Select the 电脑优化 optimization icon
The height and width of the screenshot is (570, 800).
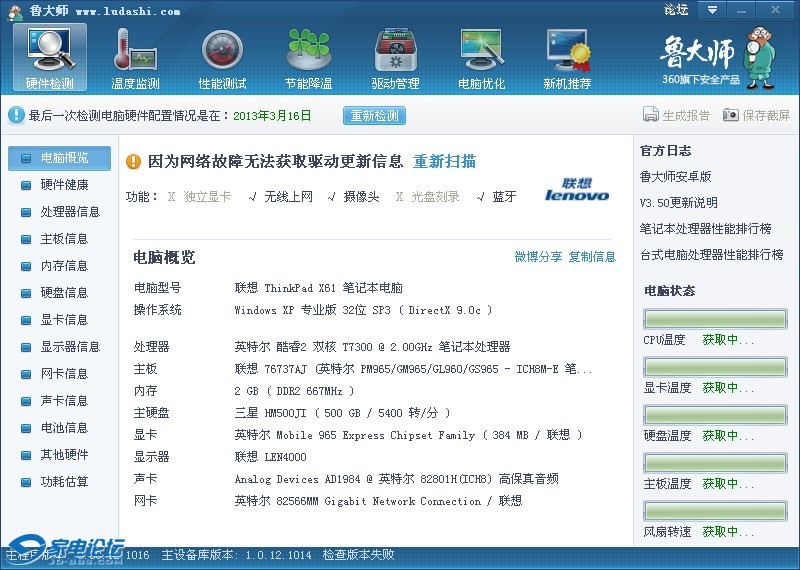(481, 56)
